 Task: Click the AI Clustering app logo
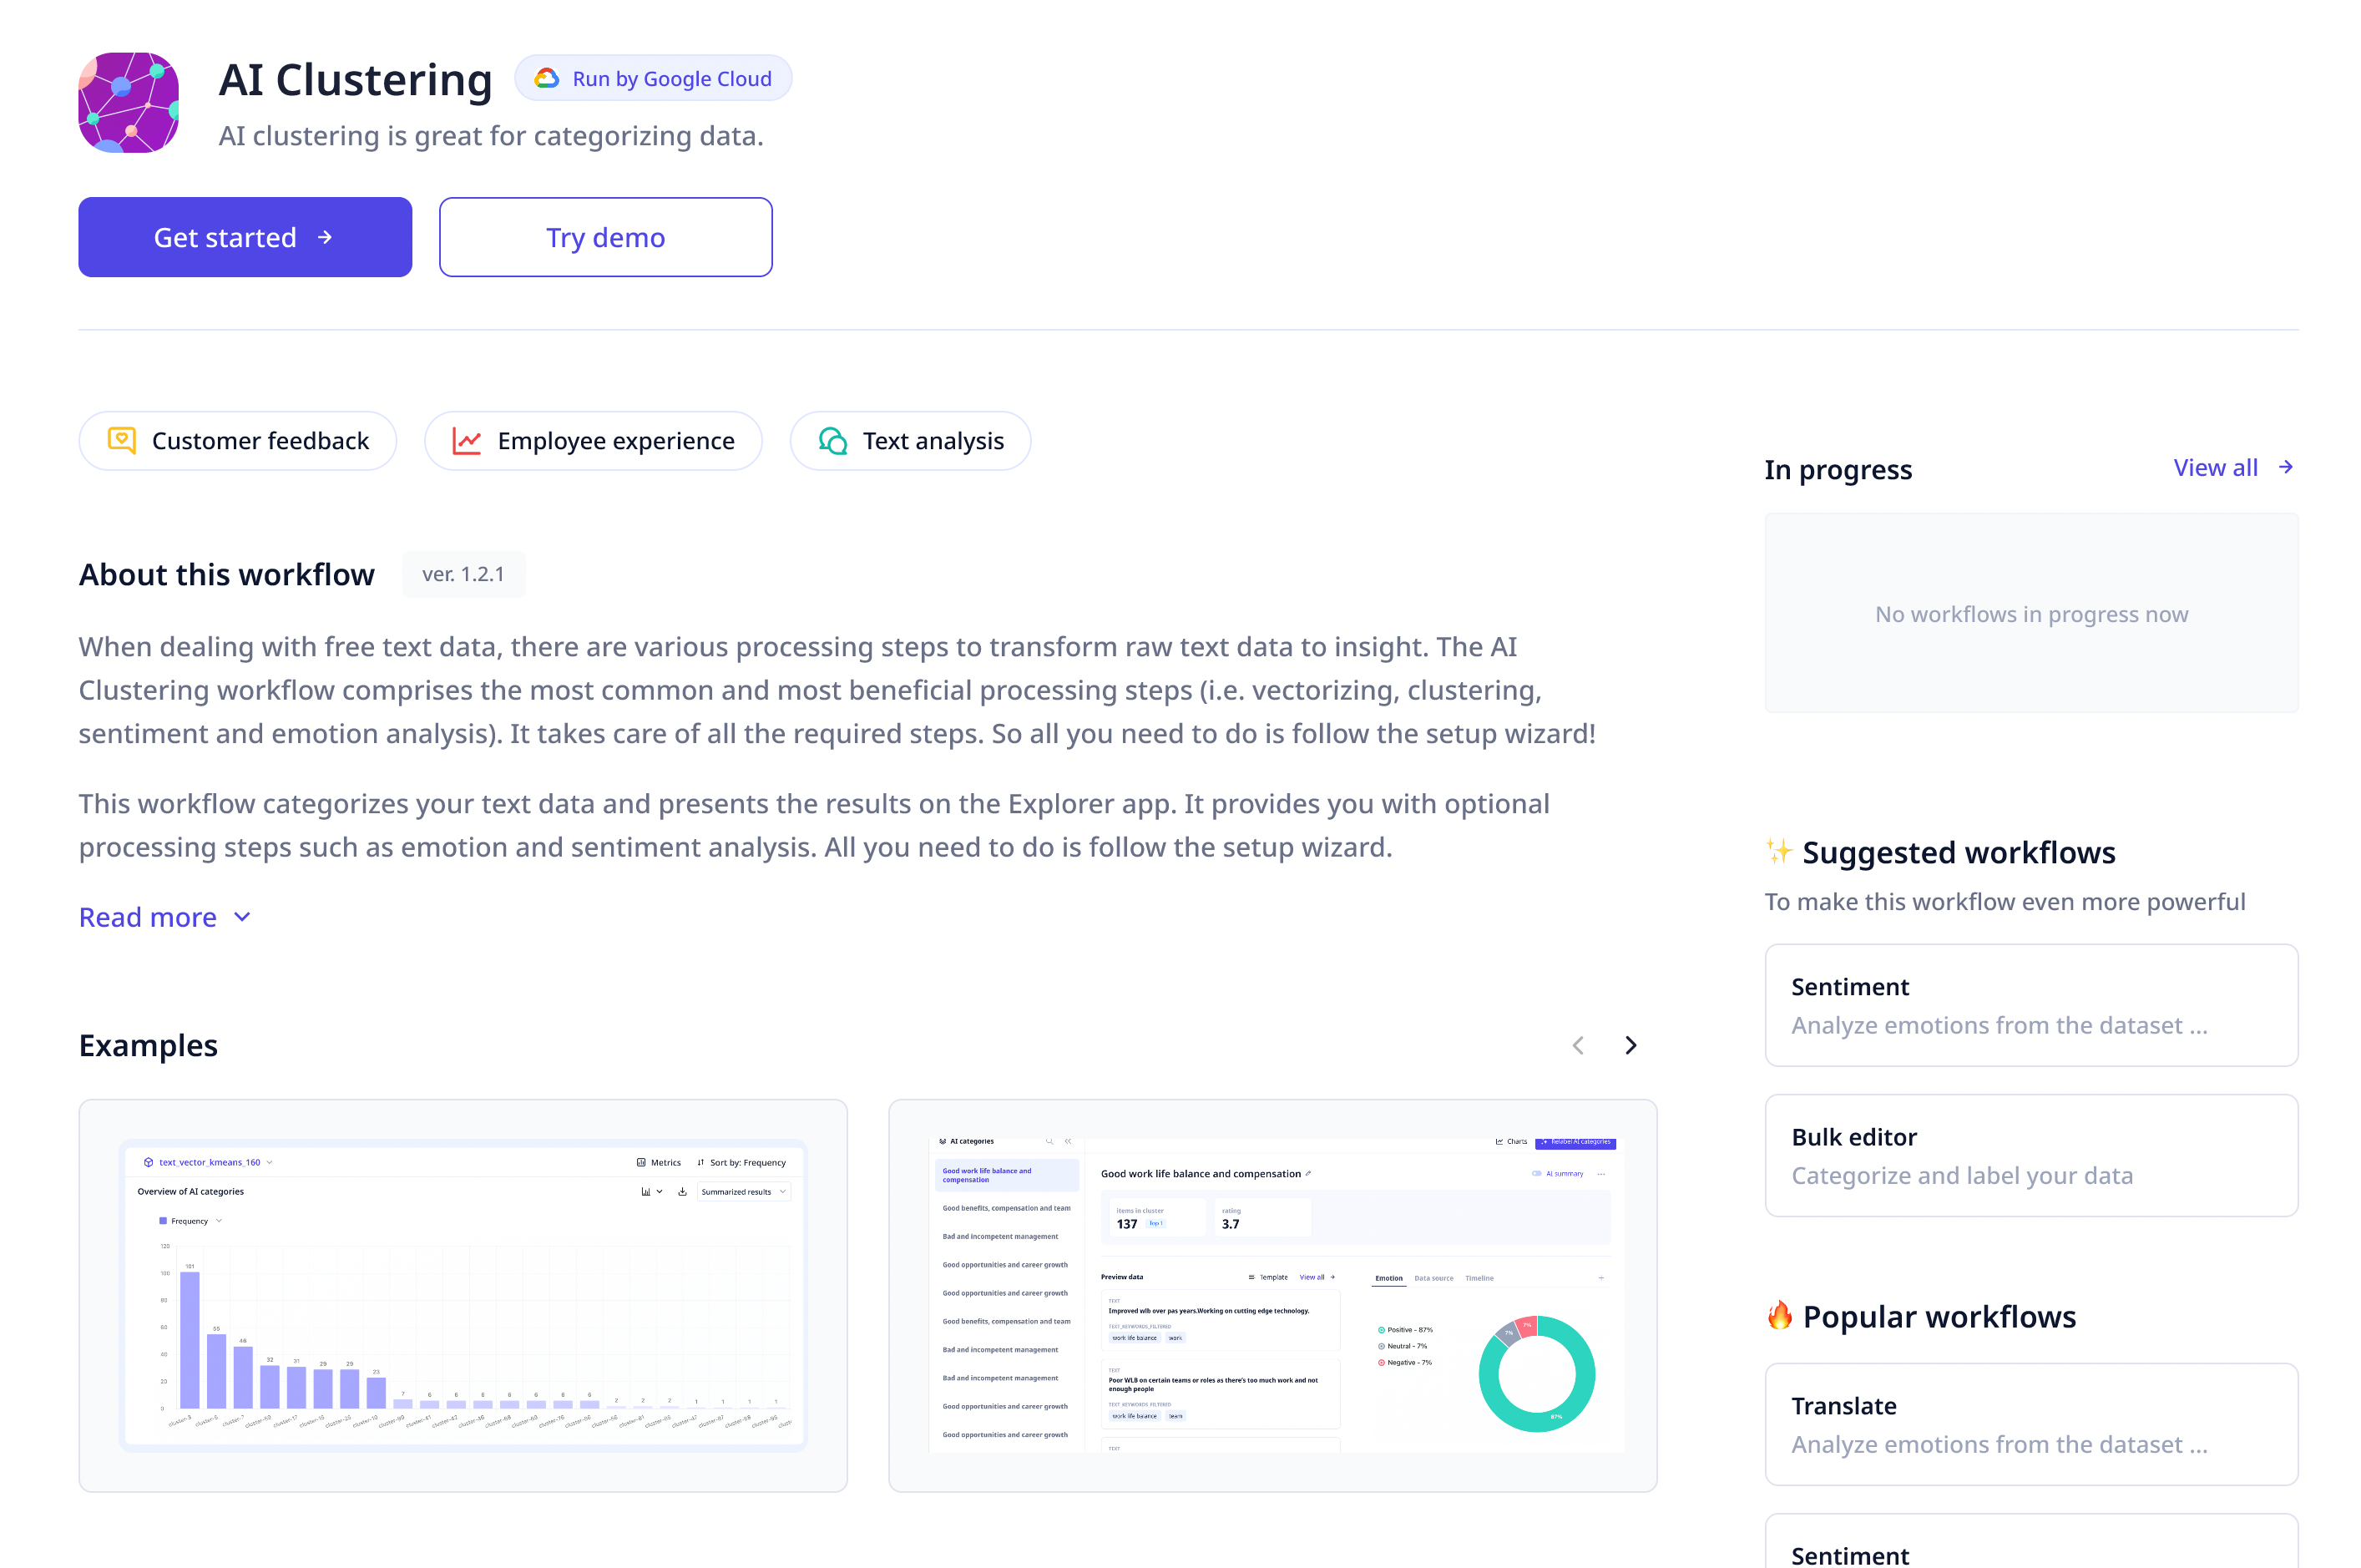128,102
